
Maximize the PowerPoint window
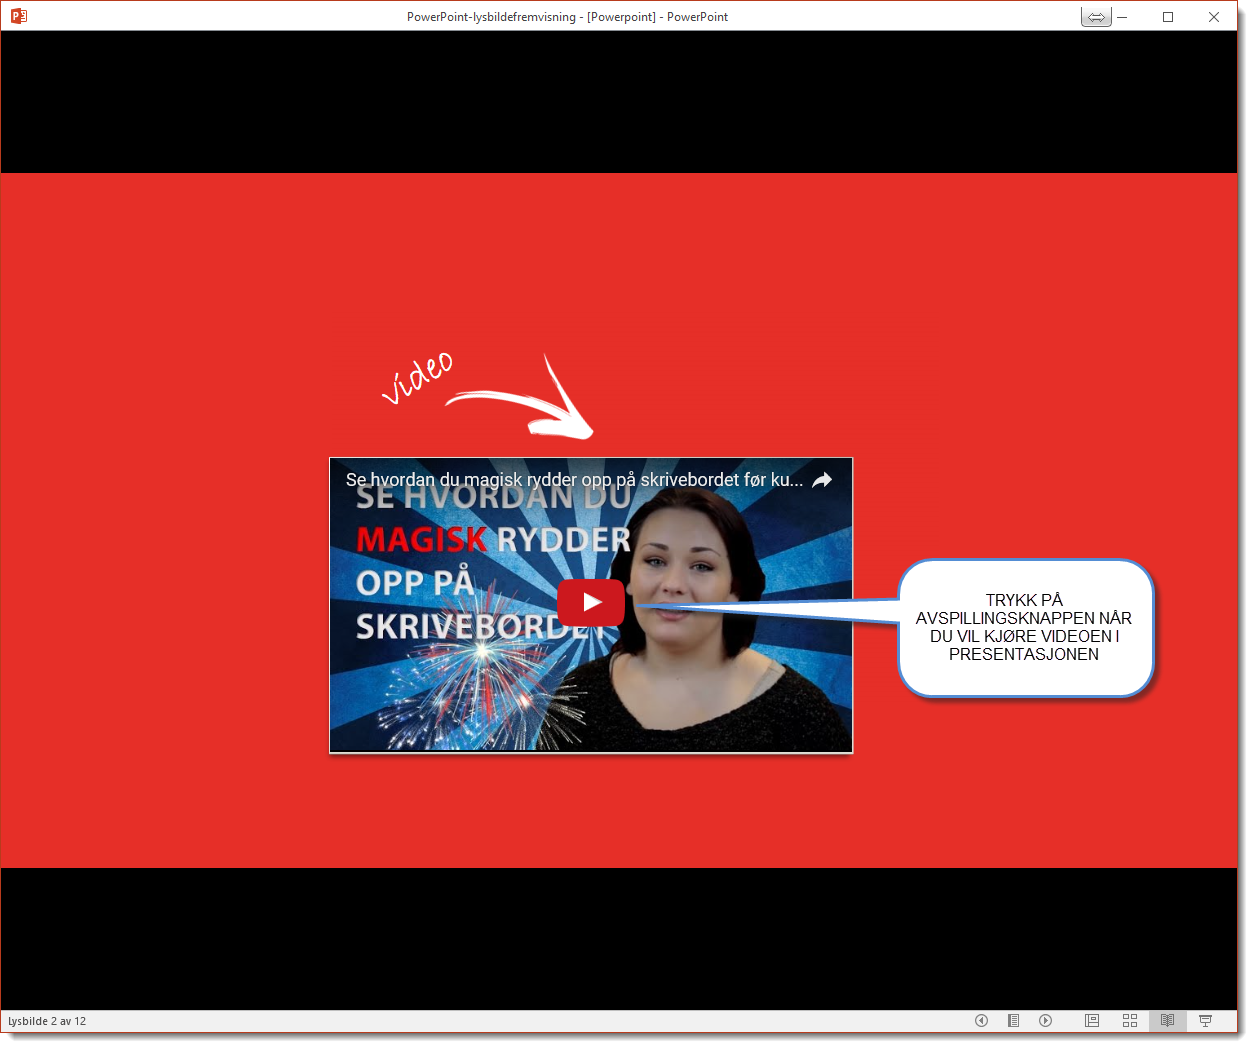[1167, 17]
